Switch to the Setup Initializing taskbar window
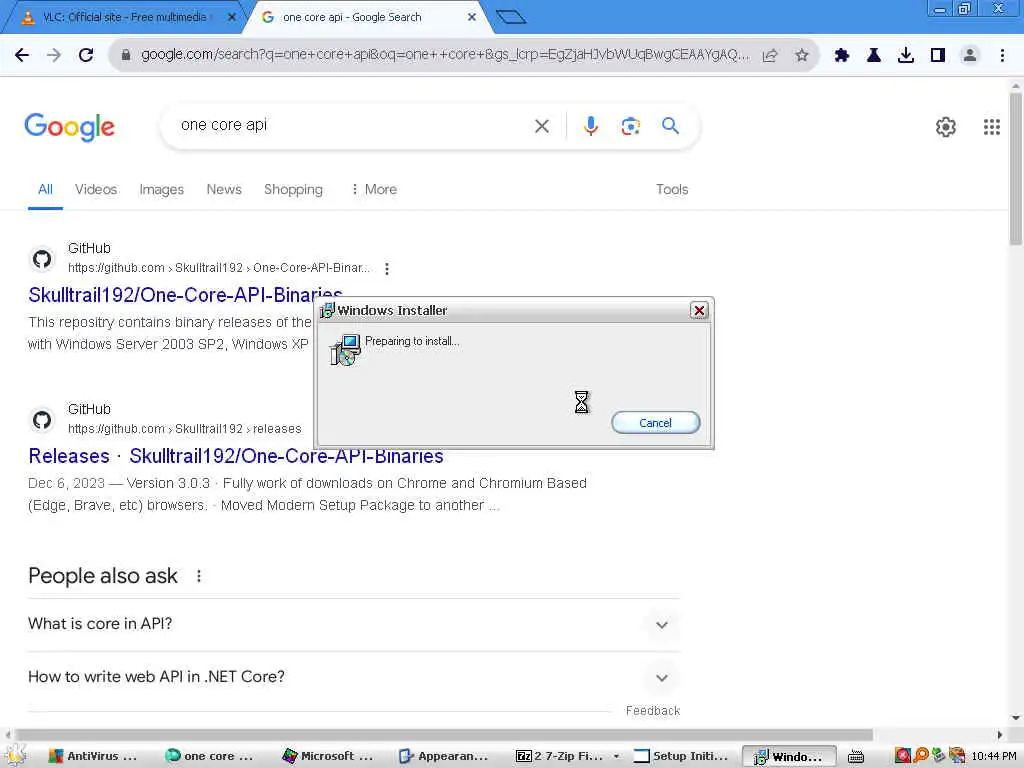1024x768 pixels. click(x=681, y=756)
